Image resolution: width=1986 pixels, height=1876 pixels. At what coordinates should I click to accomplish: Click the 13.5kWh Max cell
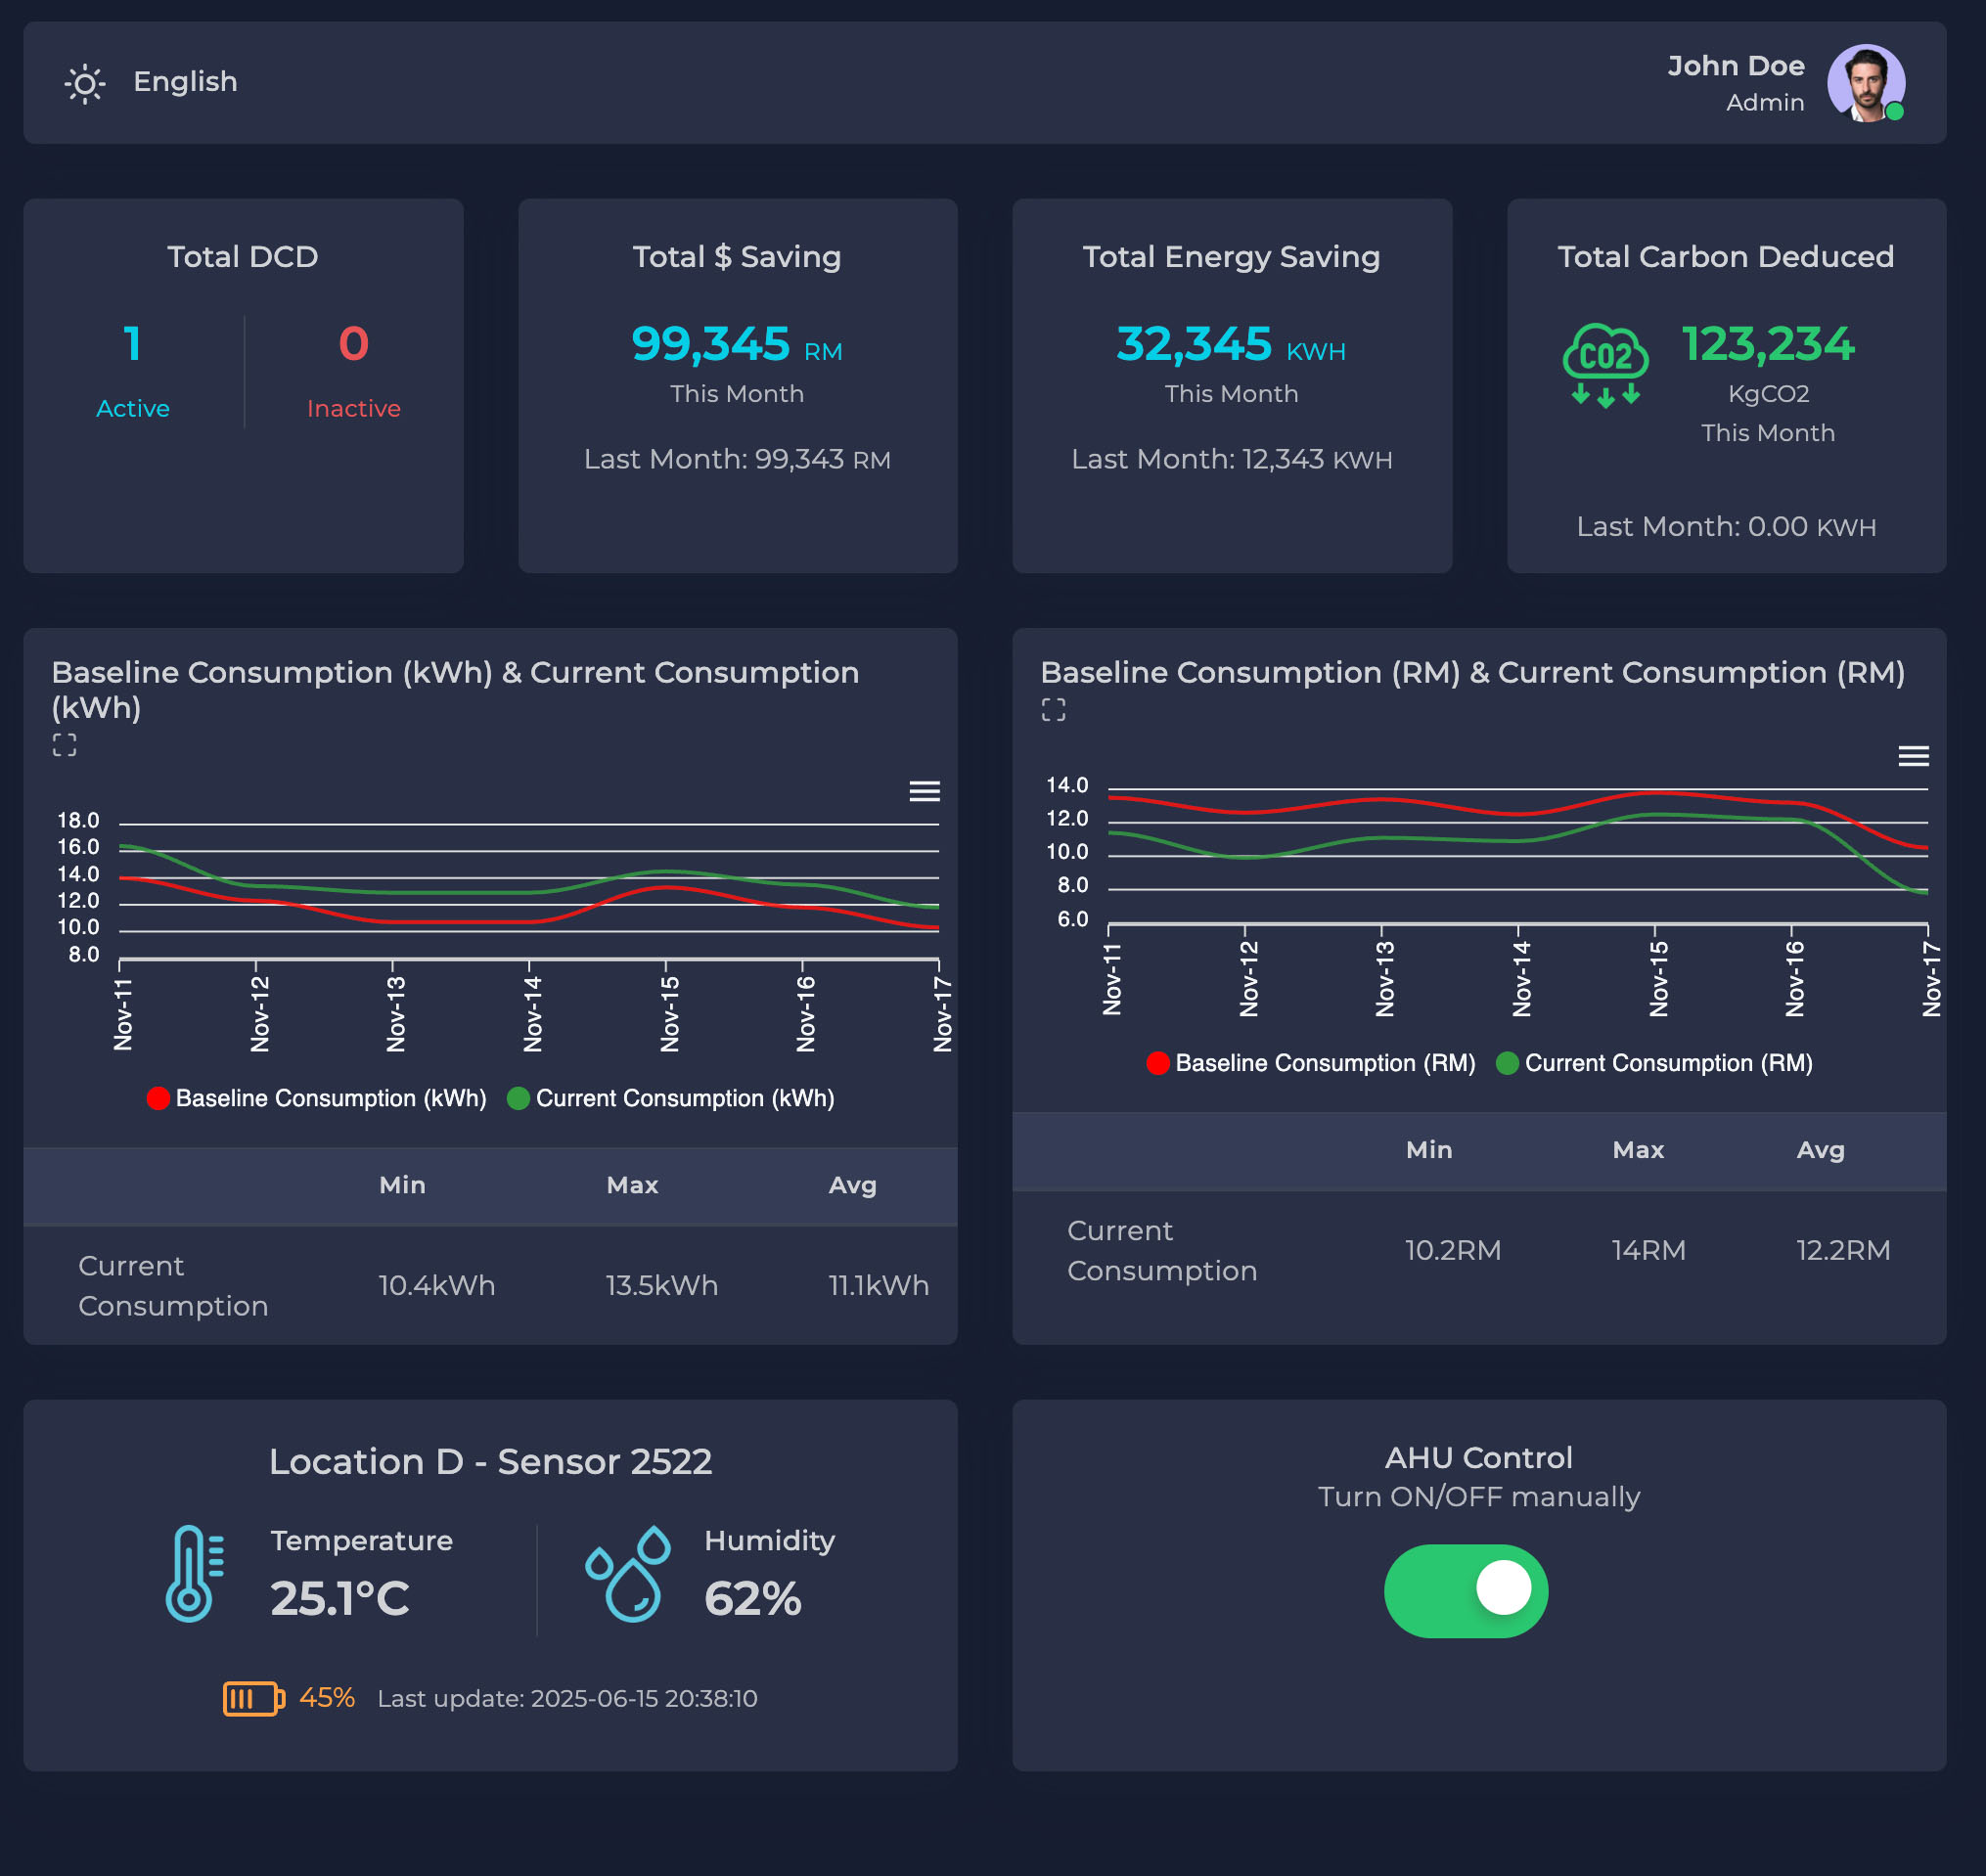[x=661, y=1285]
